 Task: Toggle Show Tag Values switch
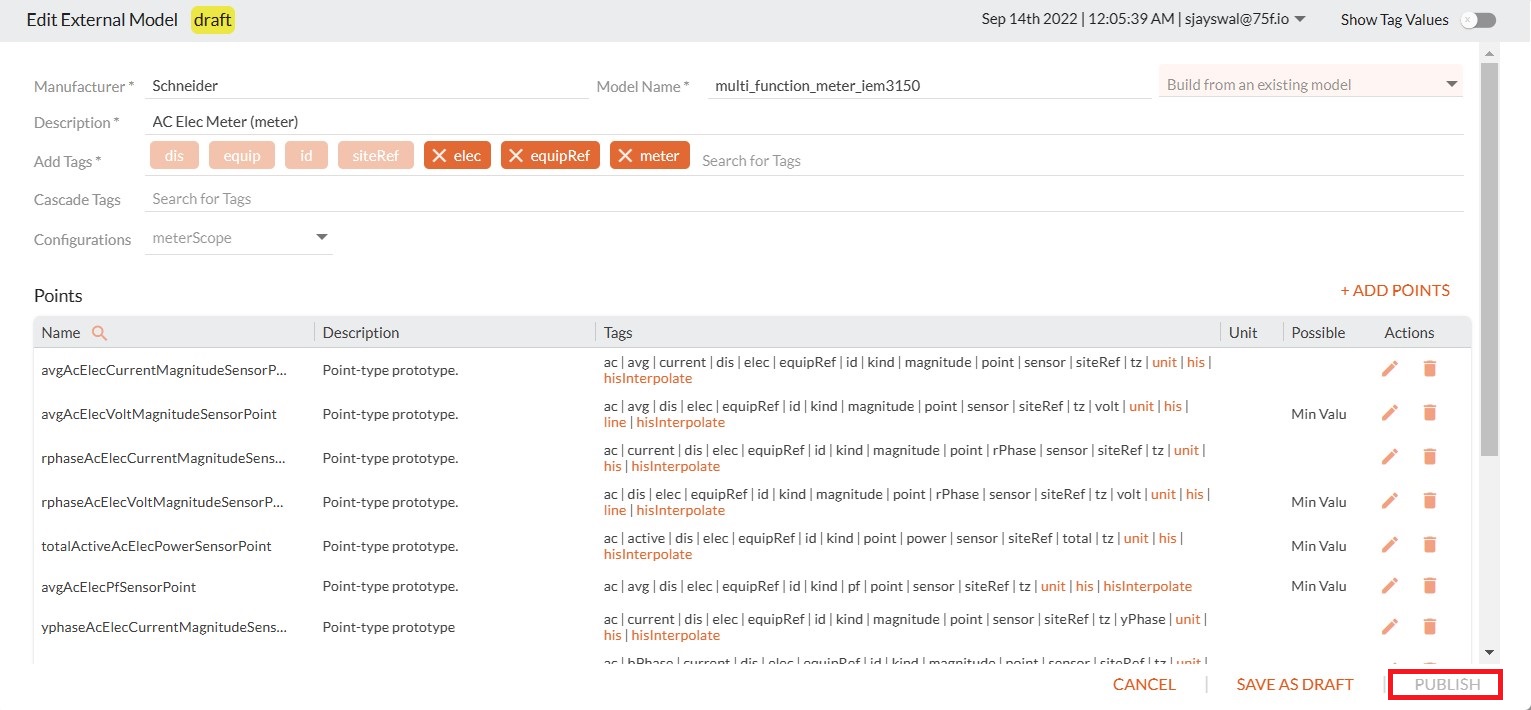click(1478, 20)
